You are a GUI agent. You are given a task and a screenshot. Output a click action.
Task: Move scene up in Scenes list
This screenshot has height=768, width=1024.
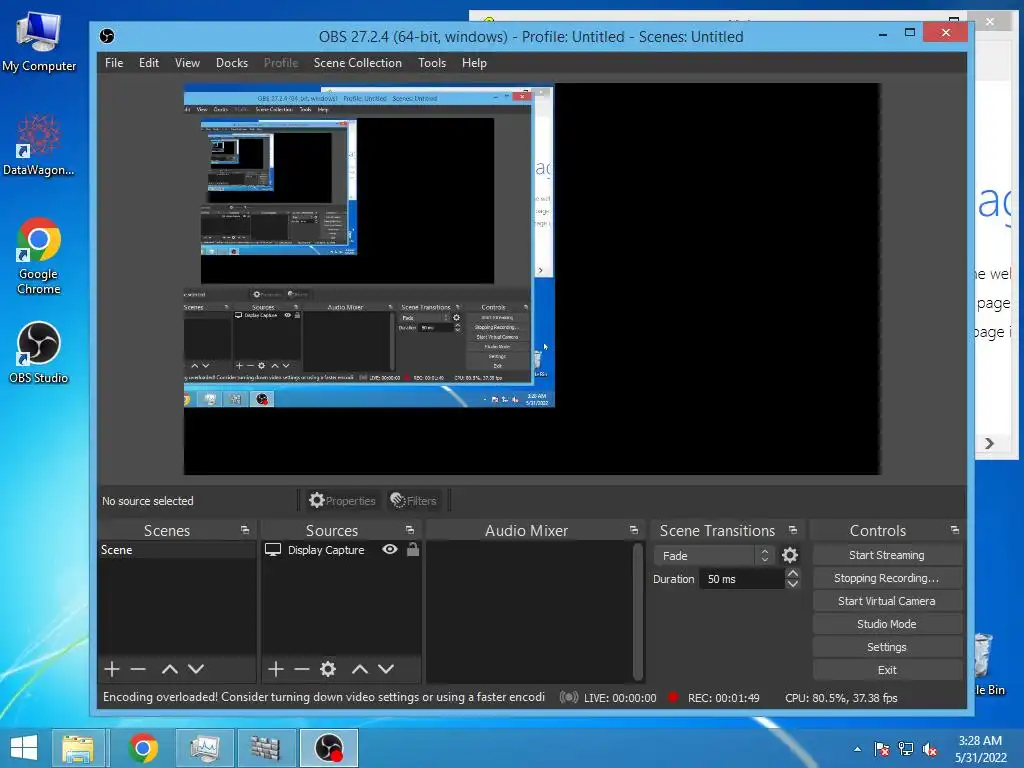click(x=170, y=669)
